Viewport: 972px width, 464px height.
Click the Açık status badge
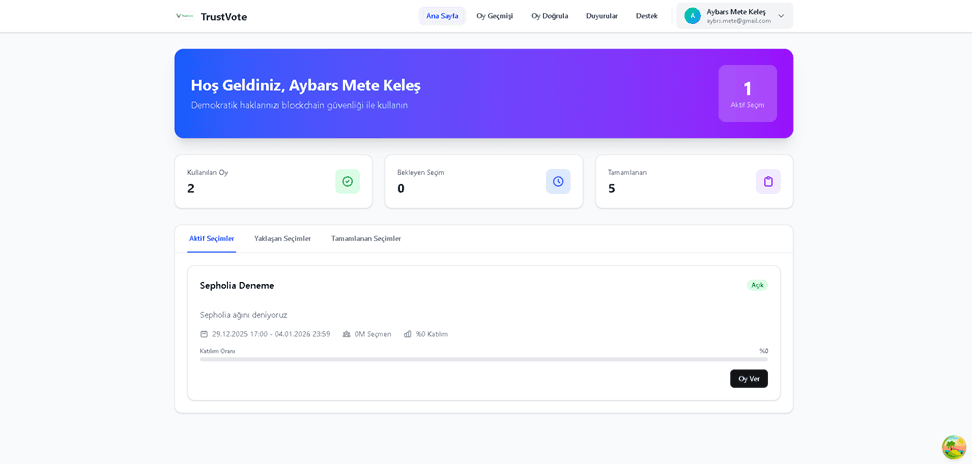tap(757, 285)
